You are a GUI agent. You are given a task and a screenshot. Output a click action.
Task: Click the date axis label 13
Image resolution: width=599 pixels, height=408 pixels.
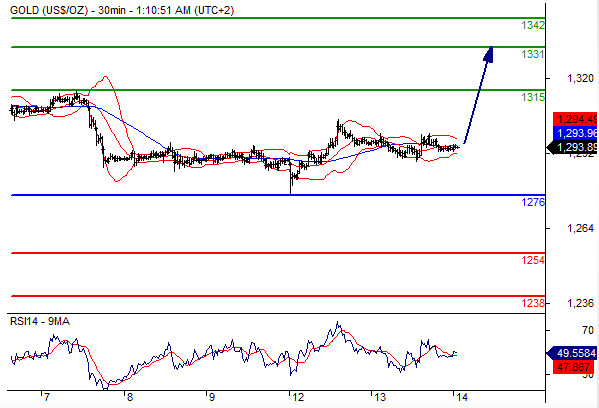tap(379, 397)
